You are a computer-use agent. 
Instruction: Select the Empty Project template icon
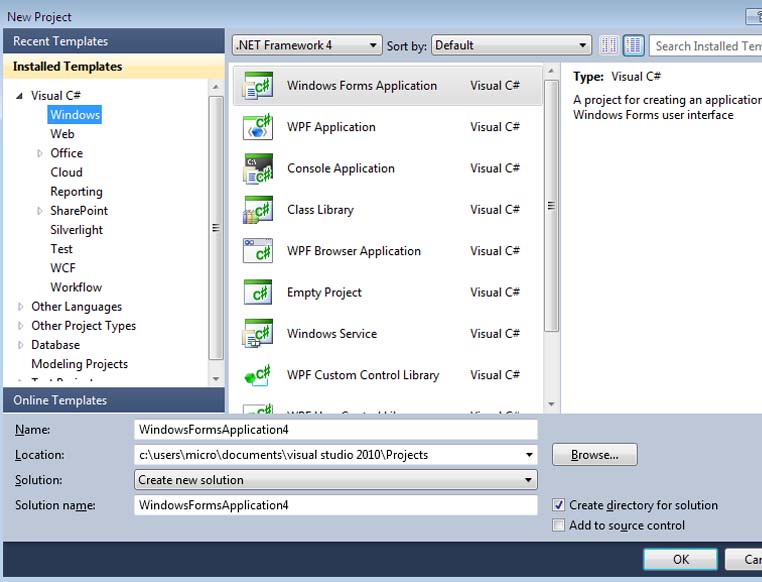click(258, 292)
